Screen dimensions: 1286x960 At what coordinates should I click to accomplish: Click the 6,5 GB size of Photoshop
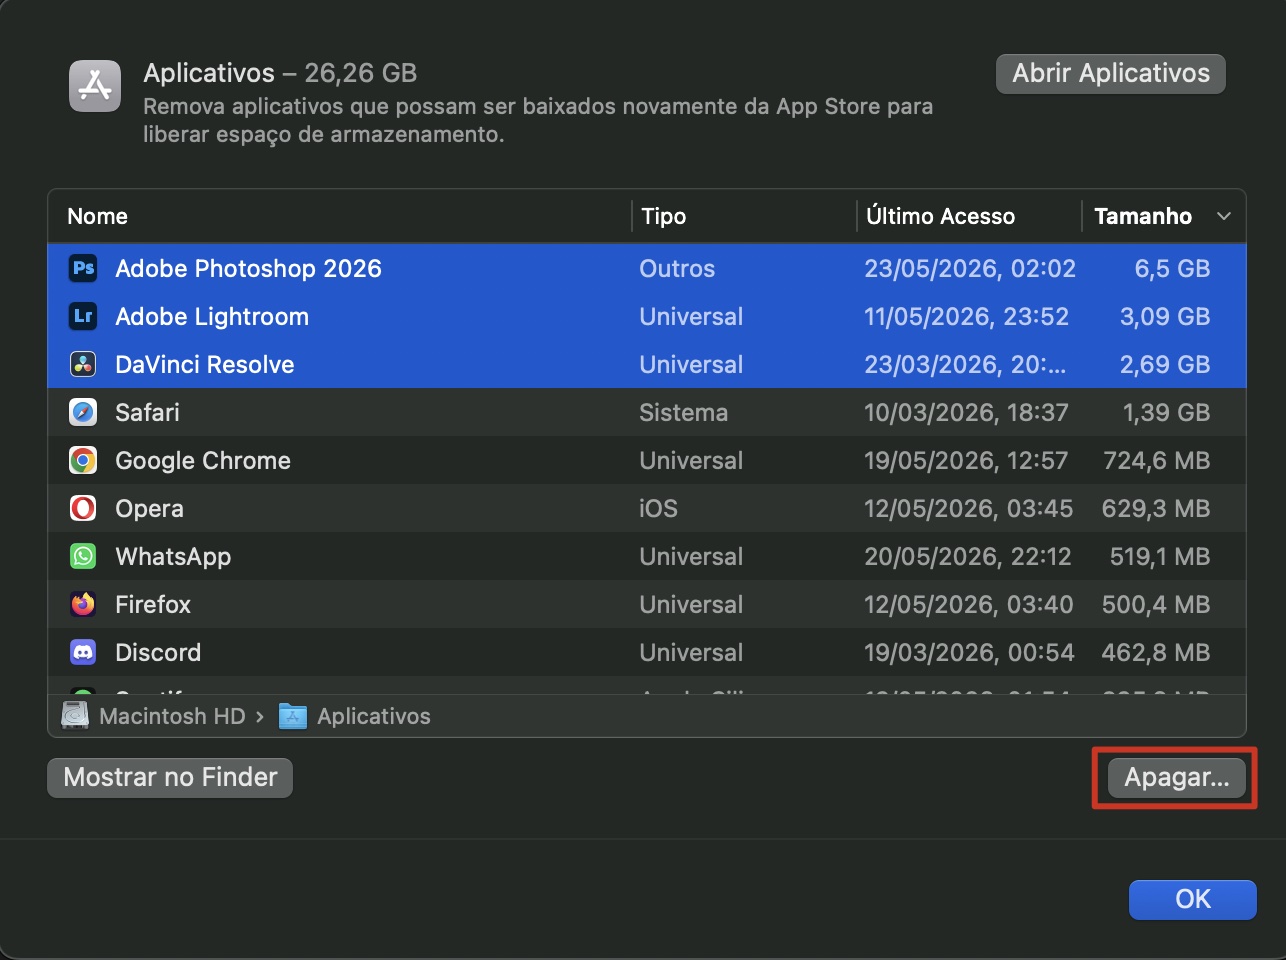pos(1172,268)
